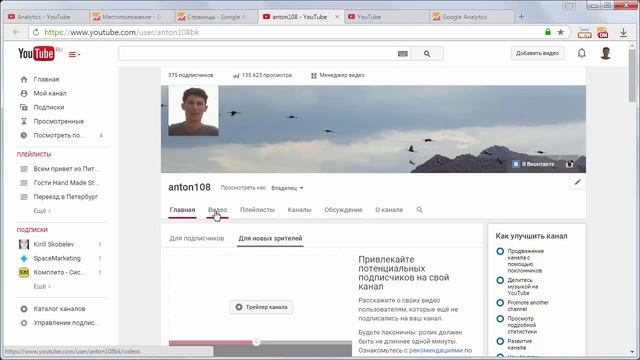Bookmark the page with star icon
Viewport: 640px width, 360px height.
click(x=561, y=32)
